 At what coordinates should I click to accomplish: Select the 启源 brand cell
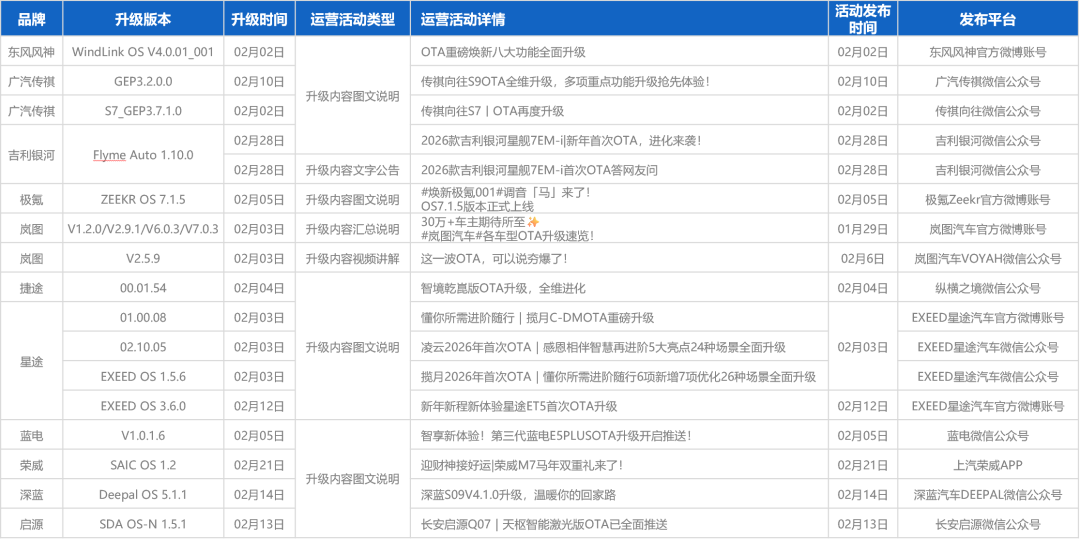tap(31, 524)
